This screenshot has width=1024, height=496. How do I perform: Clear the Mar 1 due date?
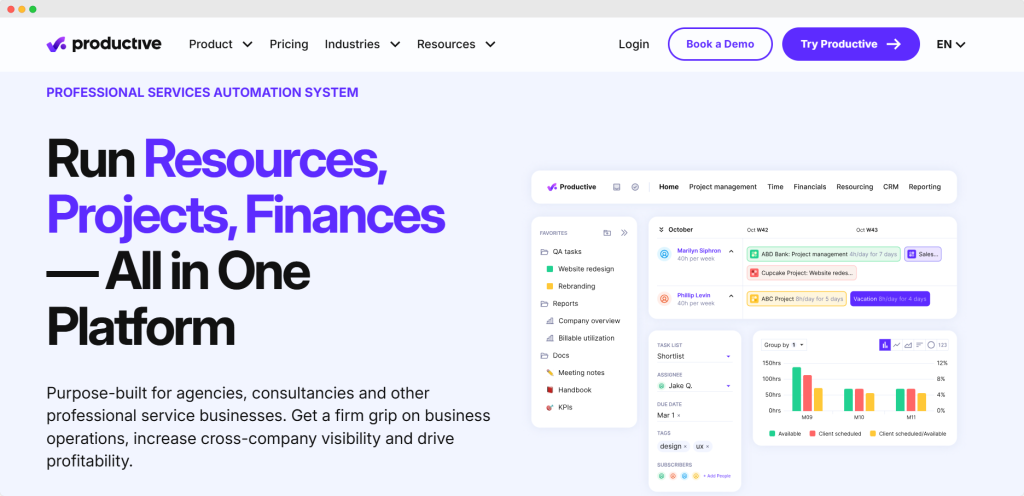[x=679, y=414]
